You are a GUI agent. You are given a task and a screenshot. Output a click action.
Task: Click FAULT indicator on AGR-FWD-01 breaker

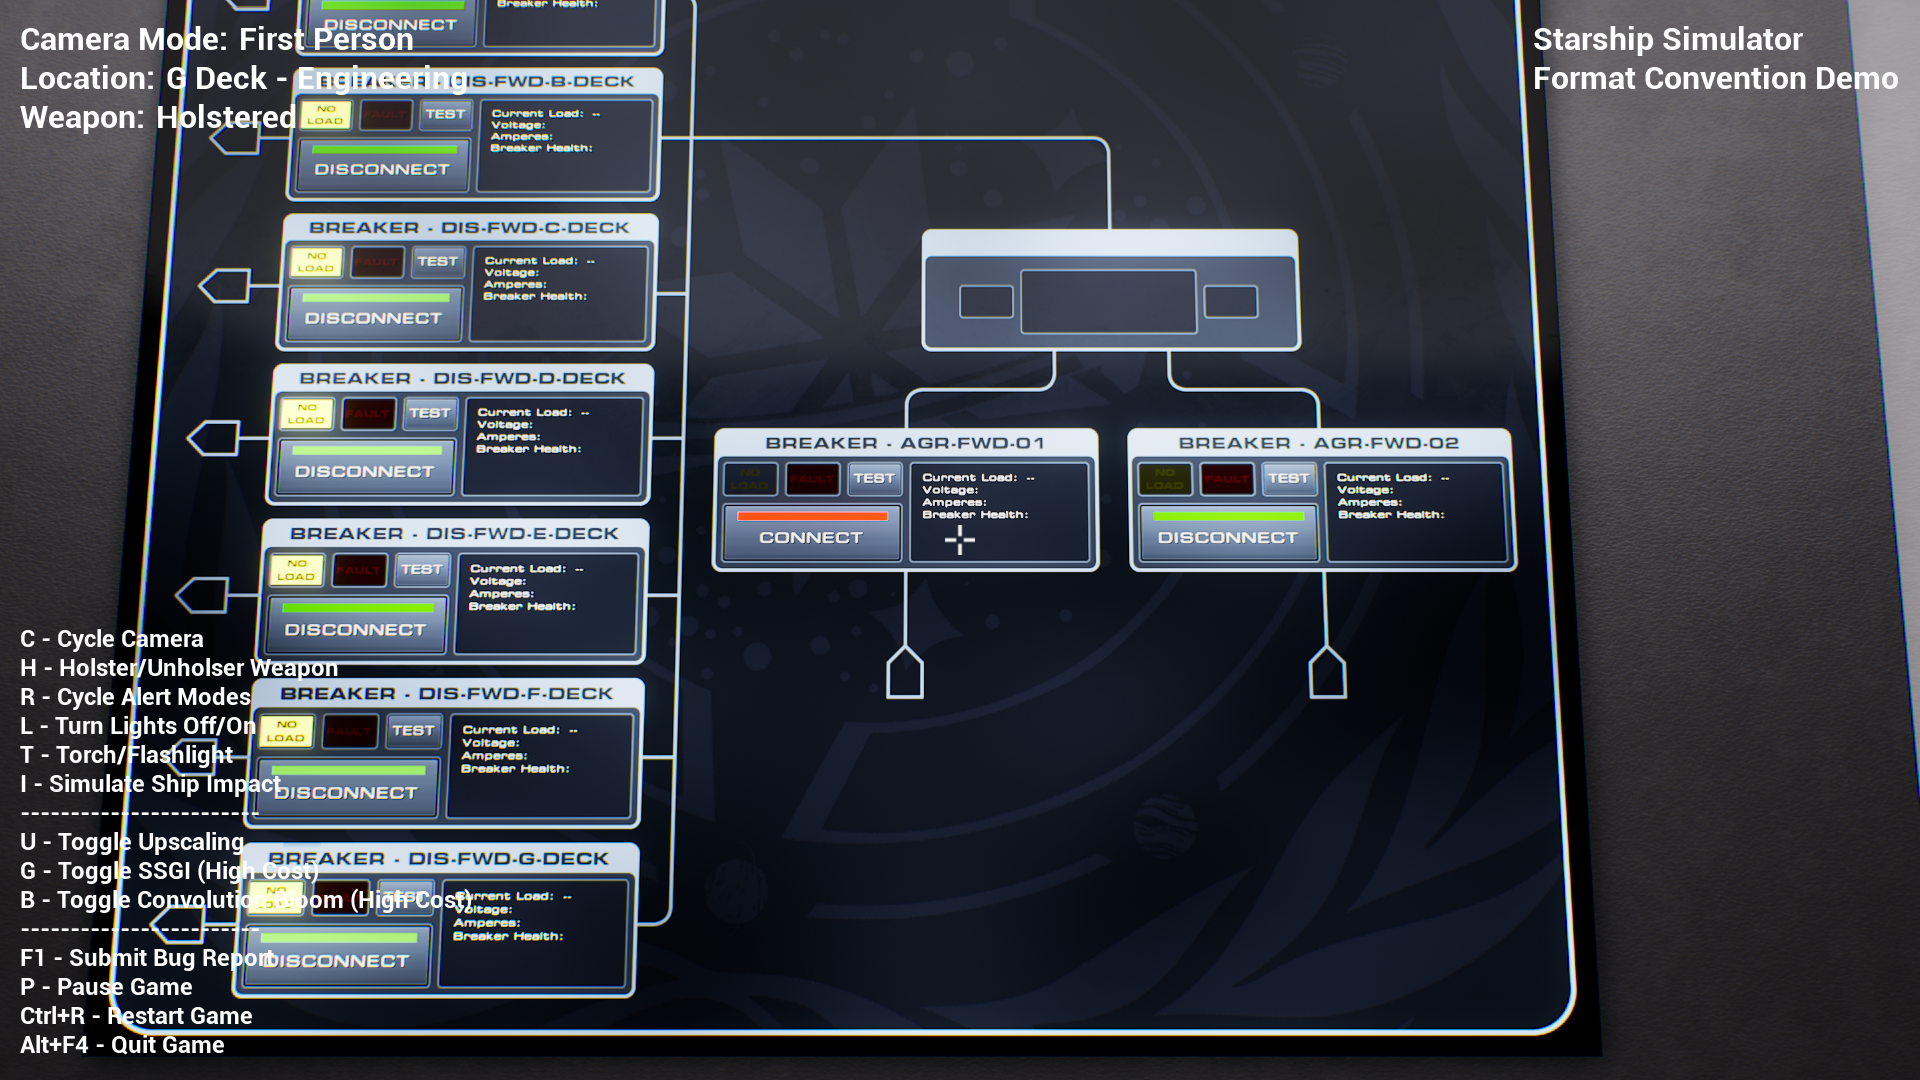(x=811, y=479)
